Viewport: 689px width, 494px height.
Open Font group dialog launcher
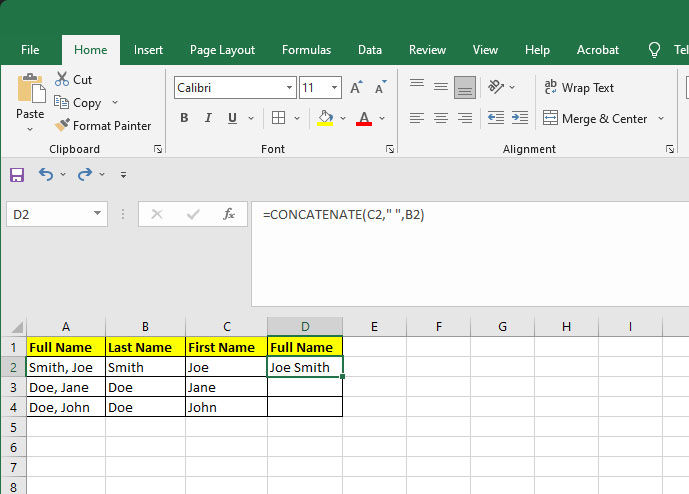390,149
